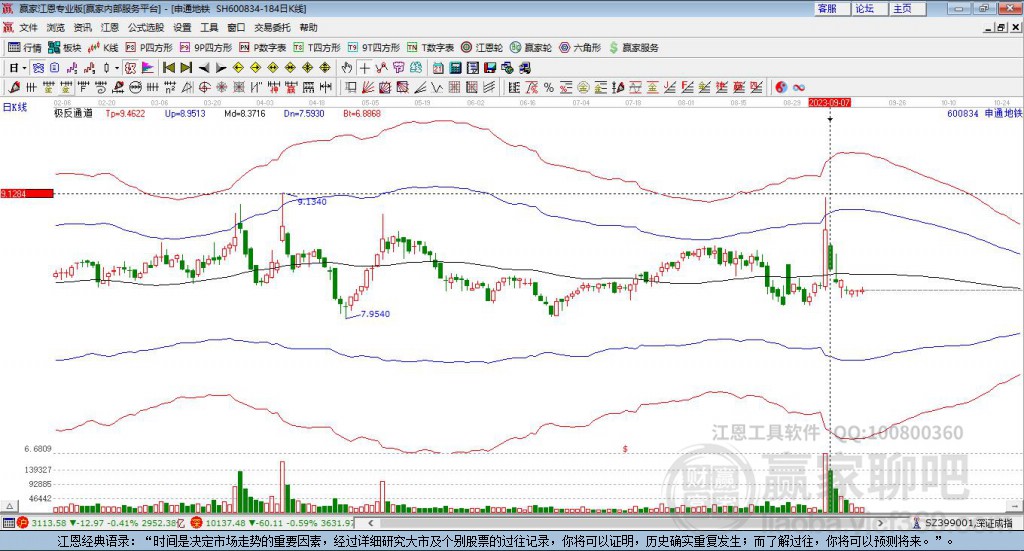The width and height of the screenshot is (1024, 551).
Task: Click the 9.1340 high price label
Action: [312, 202]
